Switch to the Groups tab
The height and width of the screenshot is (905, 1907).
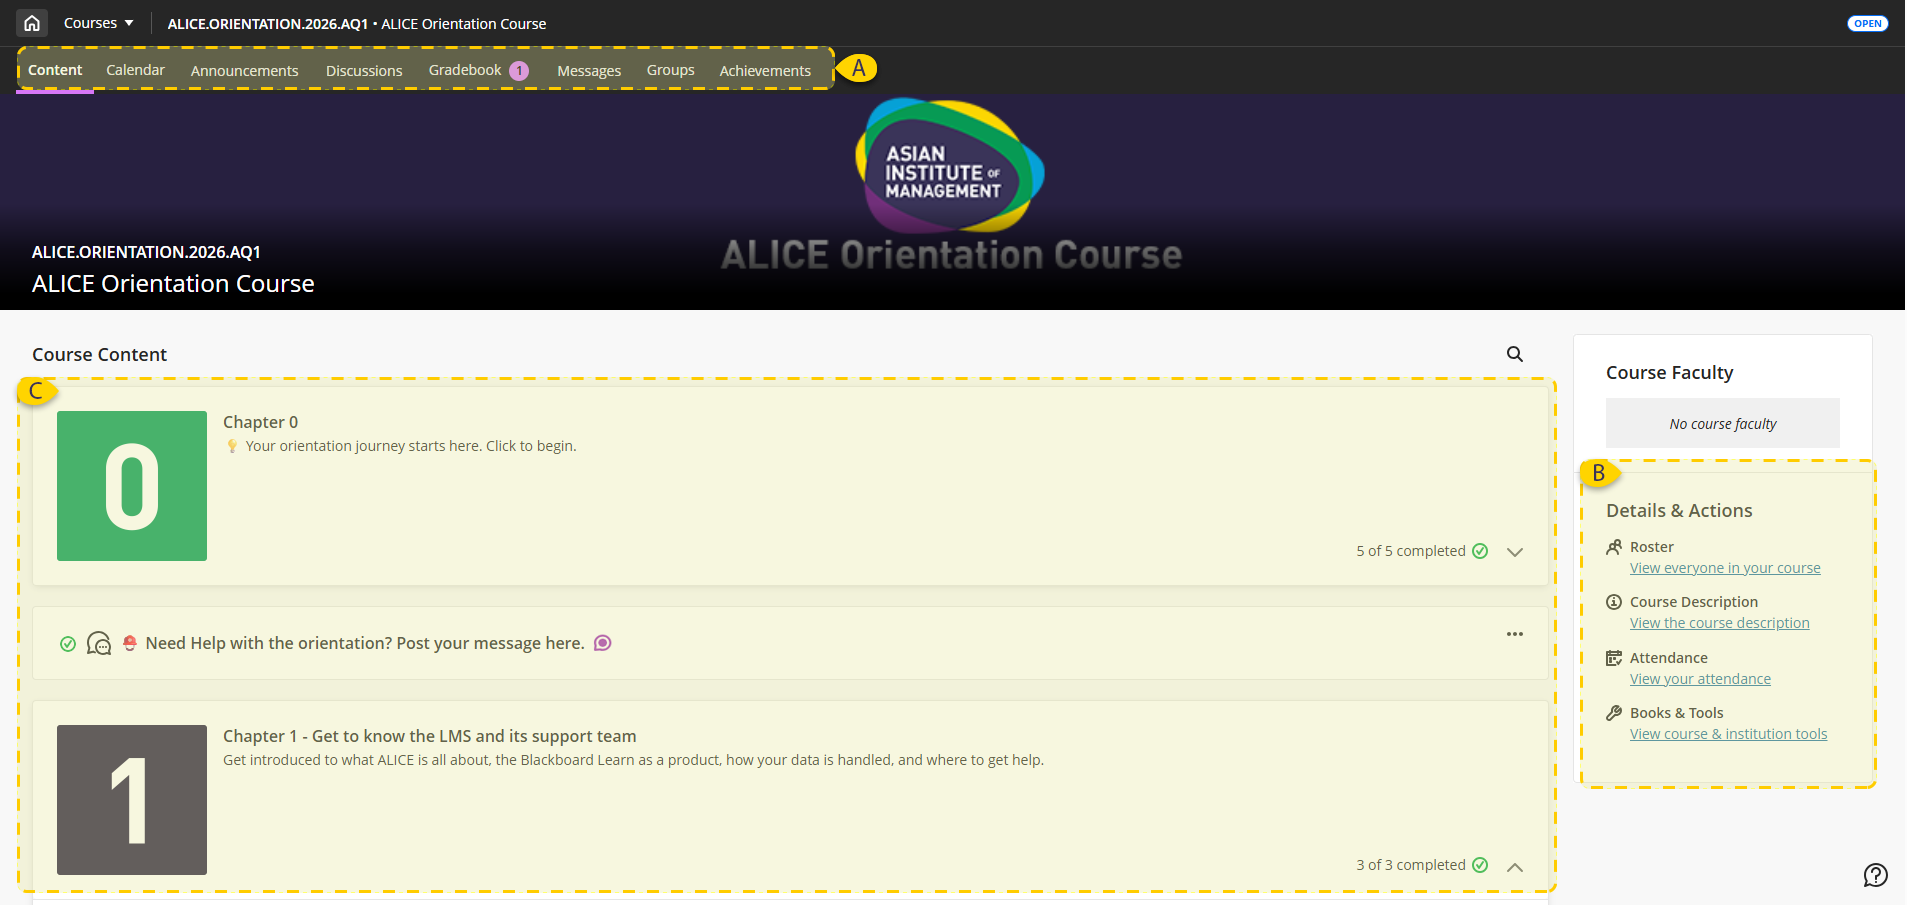click(x=670, y=70)
